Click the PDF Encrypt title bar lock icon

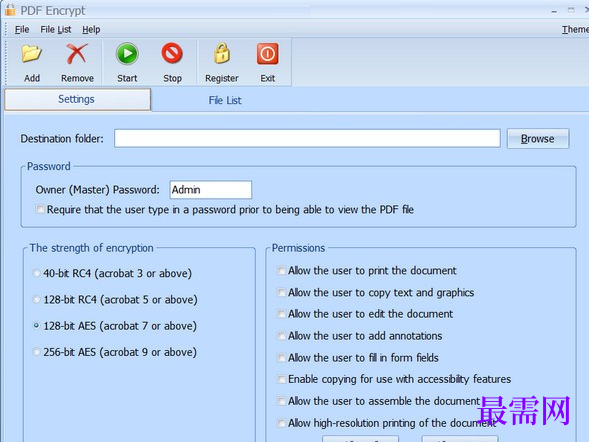click(10, 10)
